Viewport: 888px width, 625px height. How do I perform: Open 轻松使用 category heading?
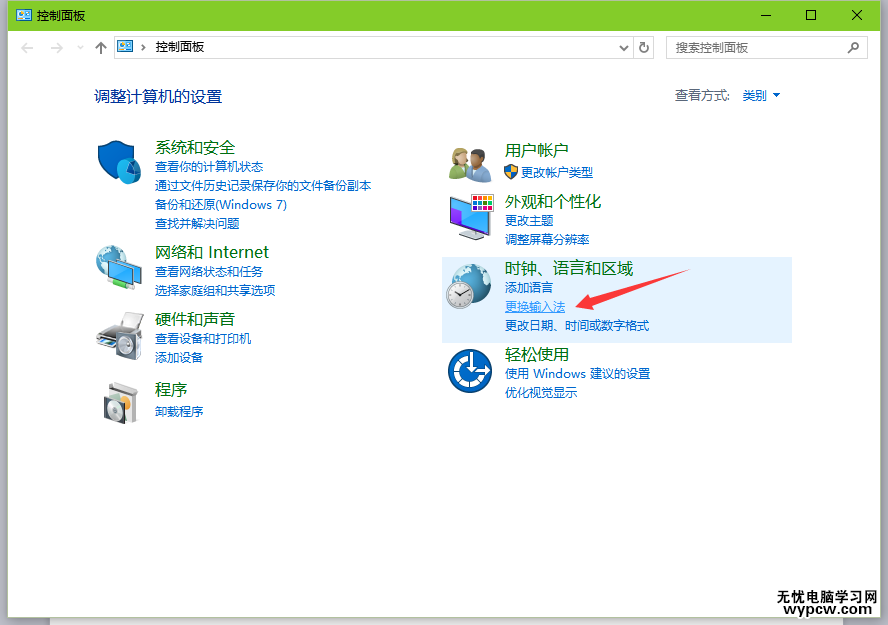coord(537,354)
